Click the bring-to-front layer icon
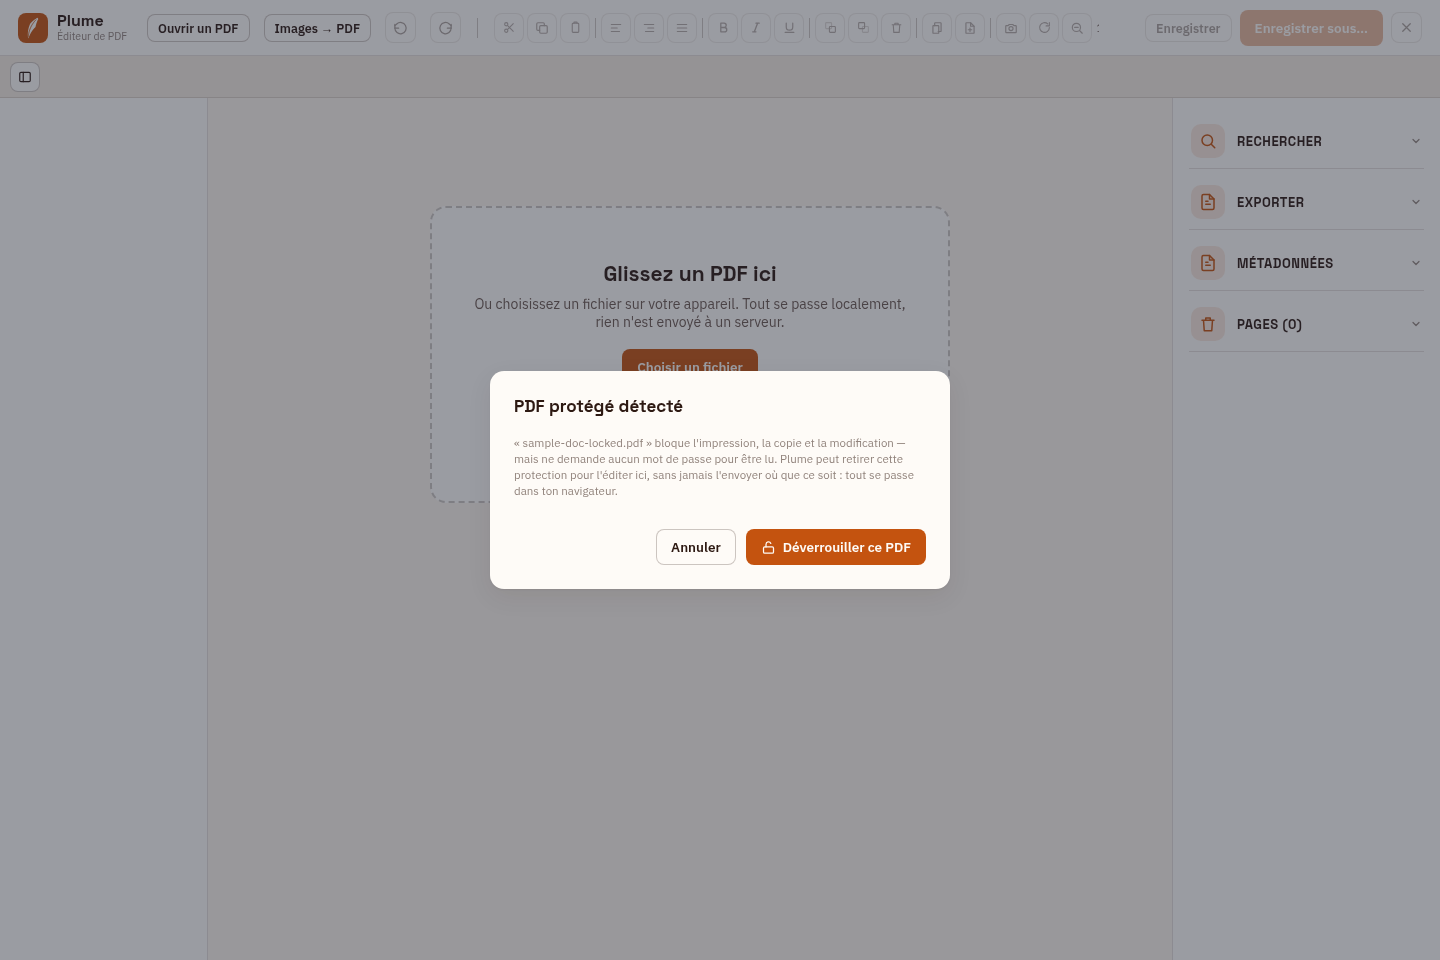 [830, 28]
